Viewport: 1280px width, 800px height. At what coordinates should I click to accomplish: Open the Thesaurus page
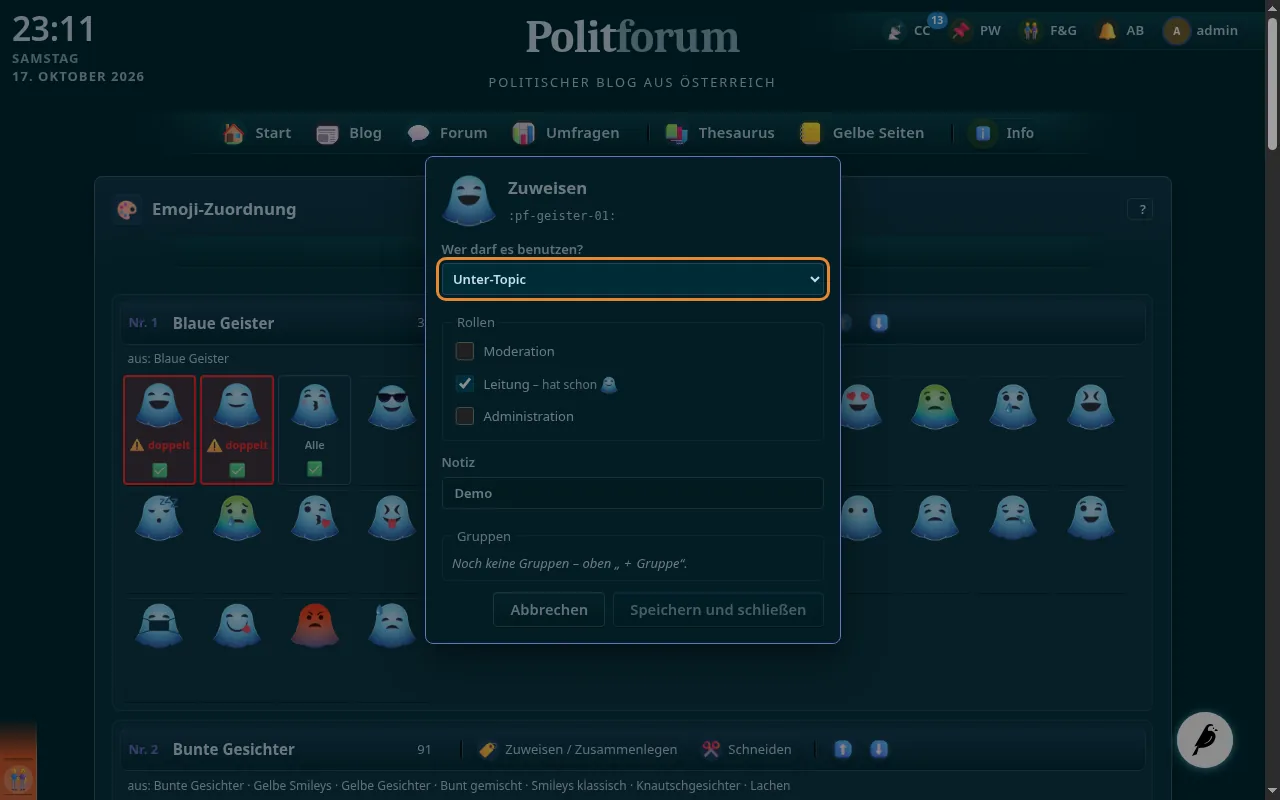point(720,133)
